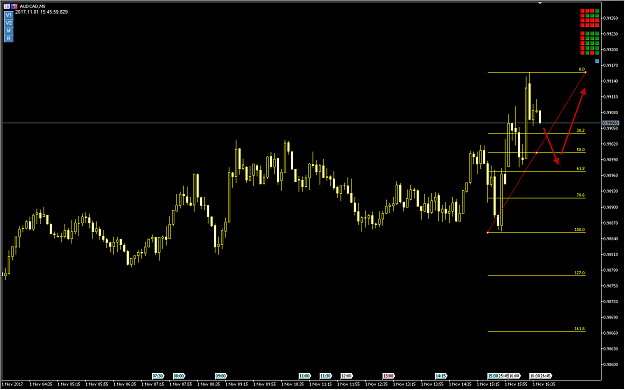This screenshot has height=390, width=625.
Task: Click the cyan 15:00 time marker
Action: pyautogui.click(x=493, y=376)
